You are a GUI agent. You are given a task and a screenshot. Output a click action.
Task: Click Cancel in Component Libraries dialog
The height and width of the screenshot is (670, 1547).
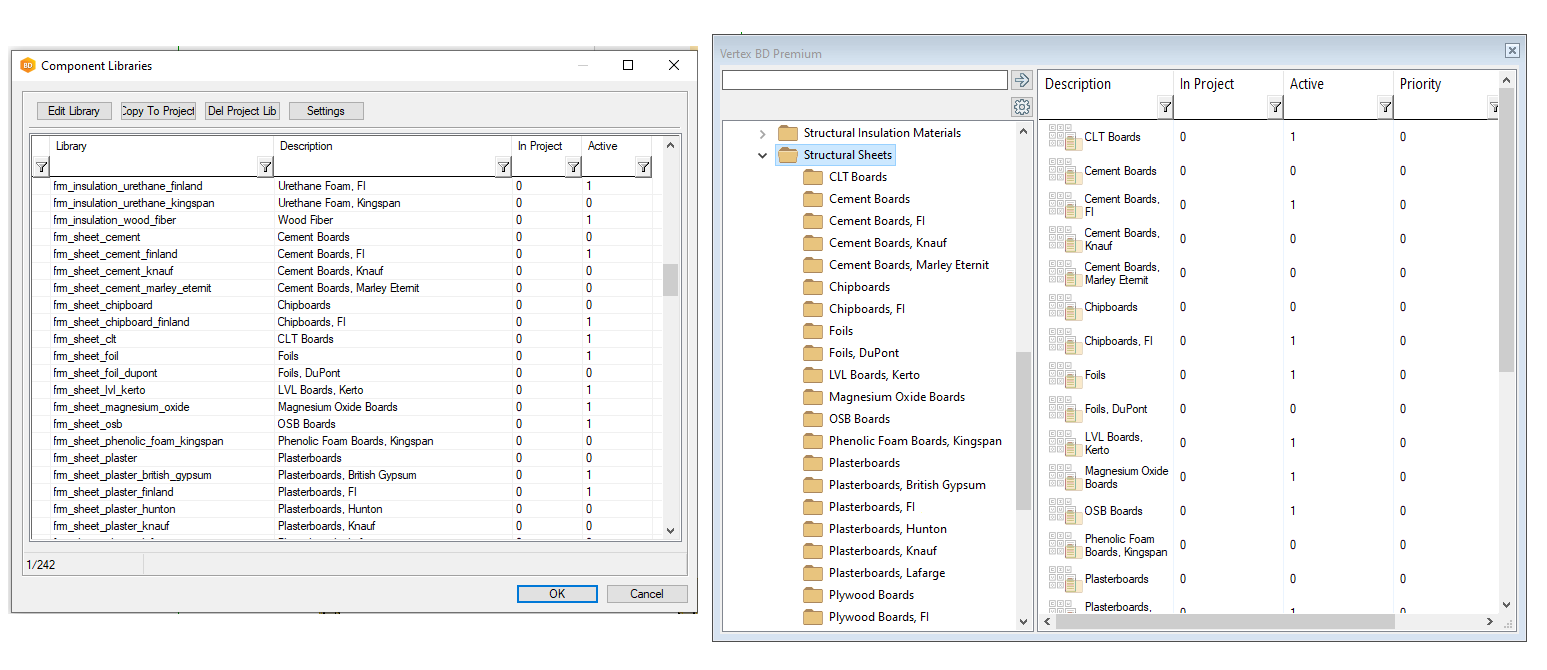[x=647, y=594]
